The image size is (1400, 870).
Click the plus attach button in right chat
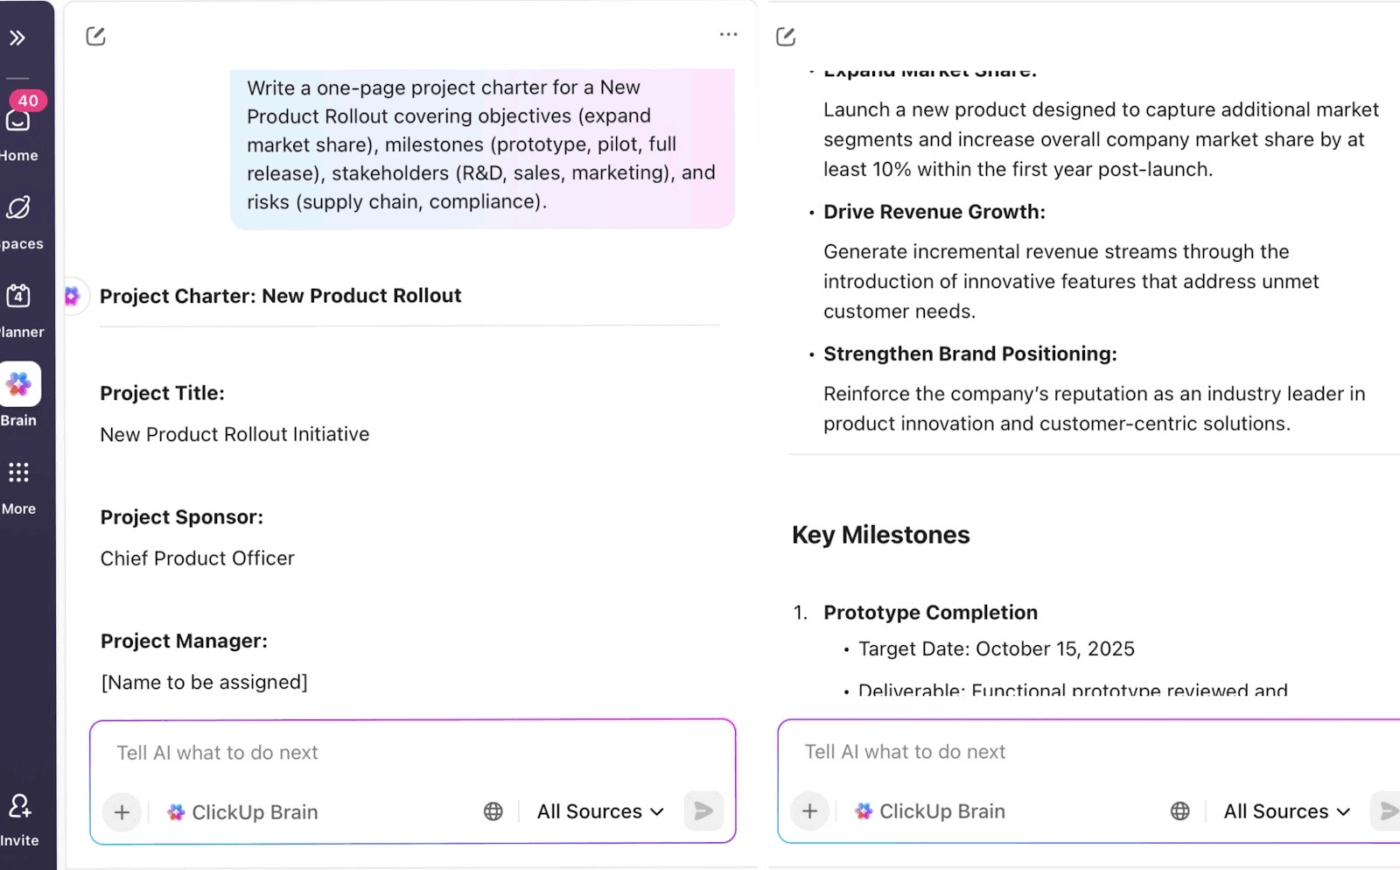pyautogui.click(x=810, y=811)
